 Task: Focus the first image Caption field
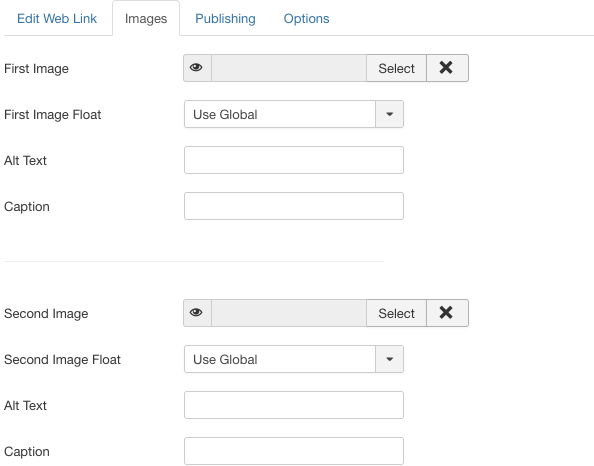pos(294,206)
